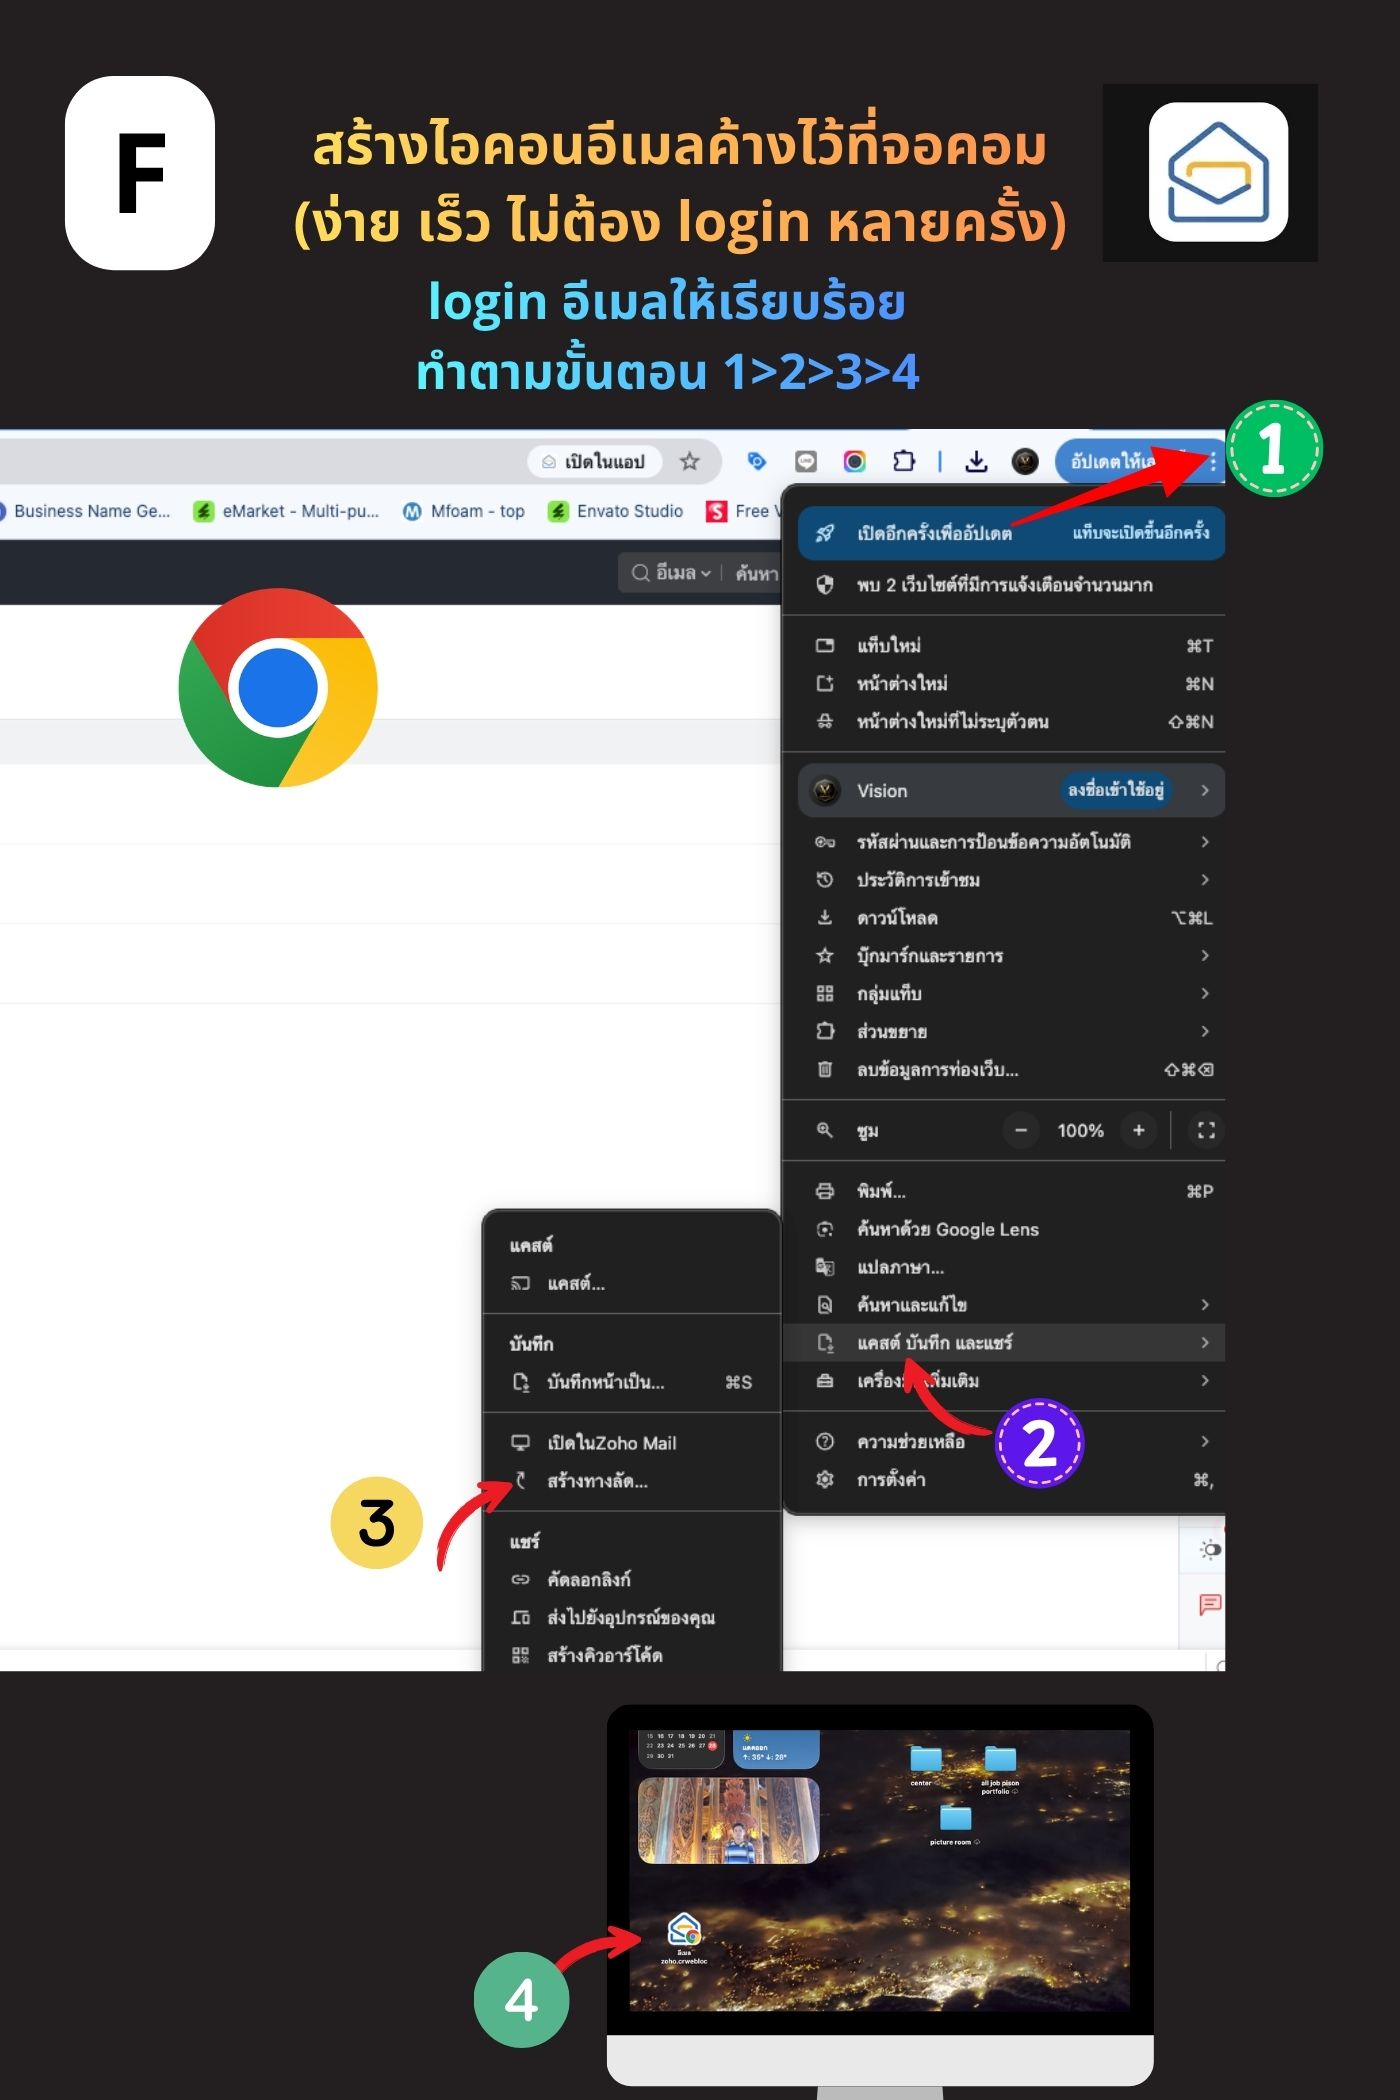Open the Downloads icon in Chrome toolbar

(x=976, y=461)
